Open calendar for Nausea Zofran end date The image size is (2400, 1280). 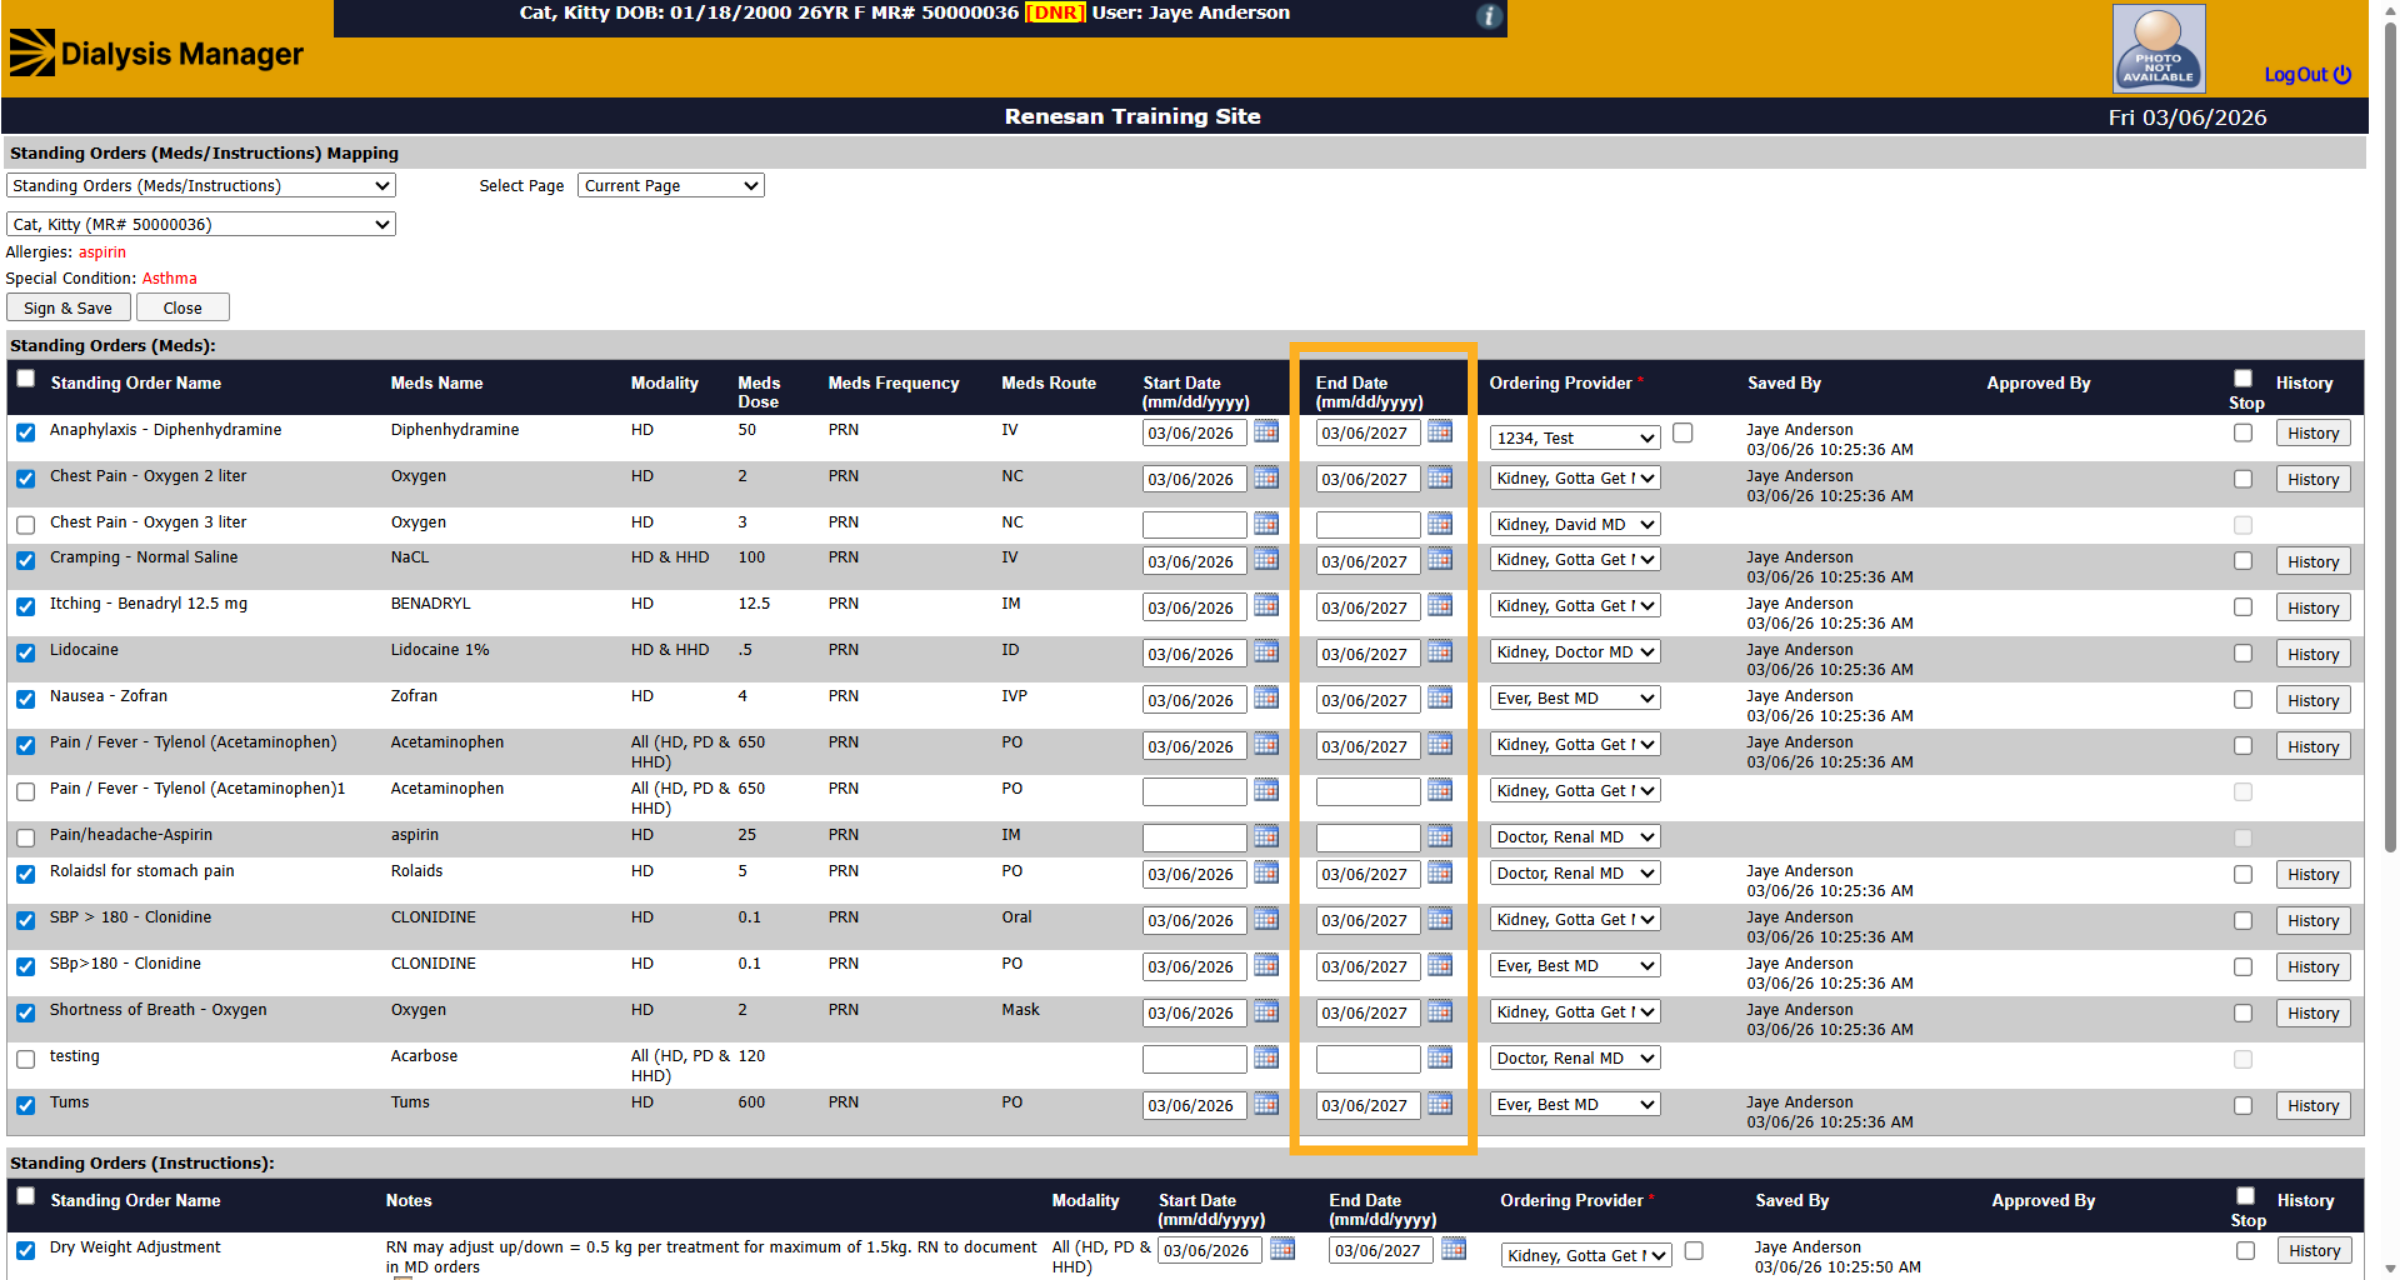tap(1440, 698)
